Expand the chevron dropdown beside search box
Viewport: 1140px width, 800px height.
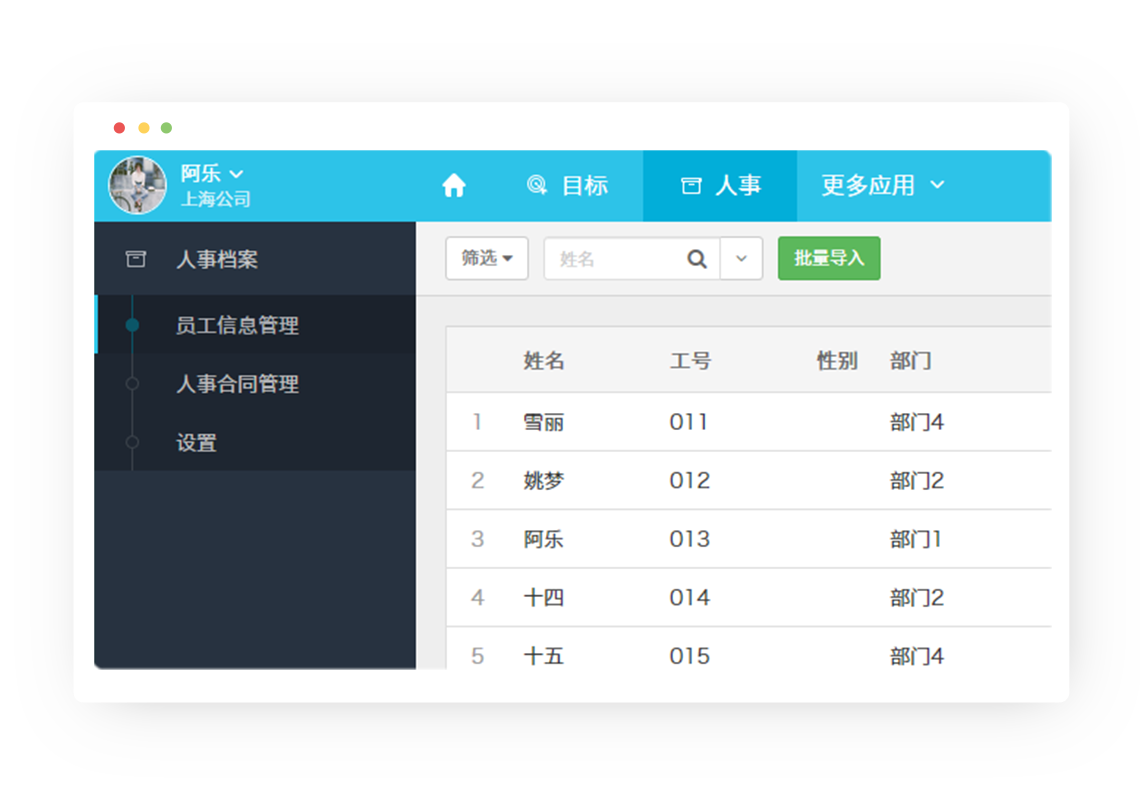tap(741, 259)
